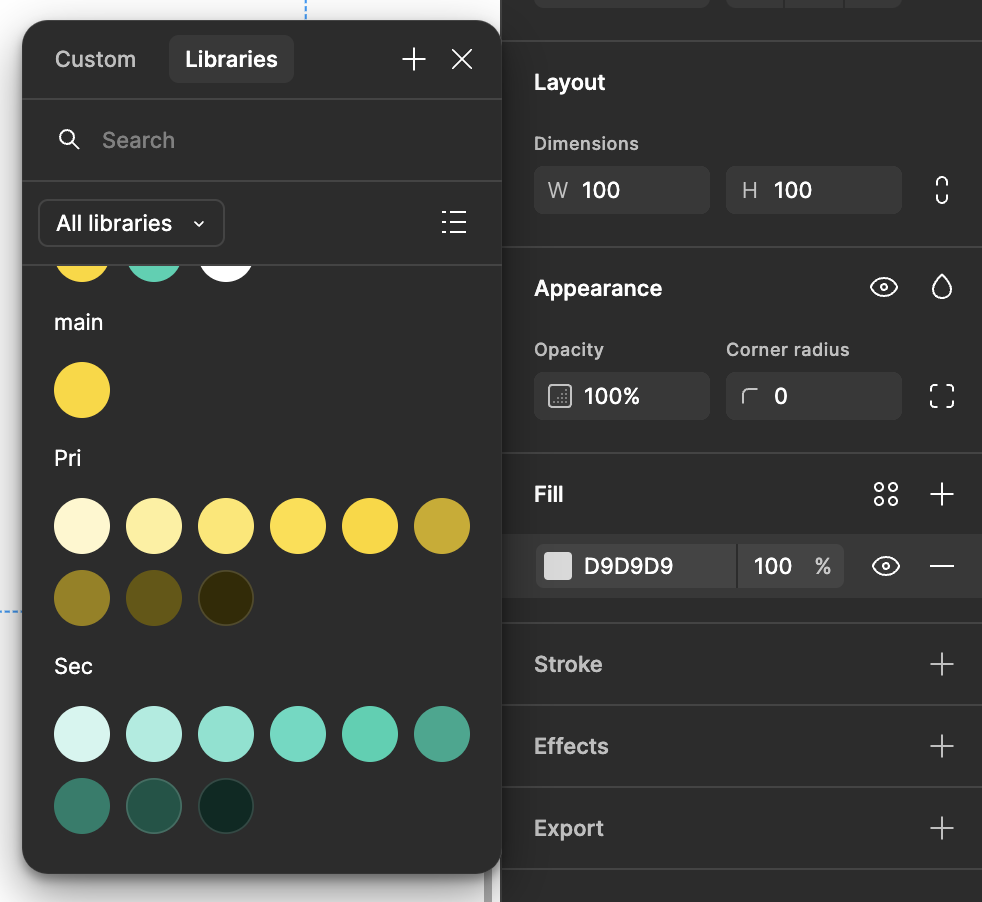
Task: Open the All libraries dropdown
Action: [x=132, y=223]
